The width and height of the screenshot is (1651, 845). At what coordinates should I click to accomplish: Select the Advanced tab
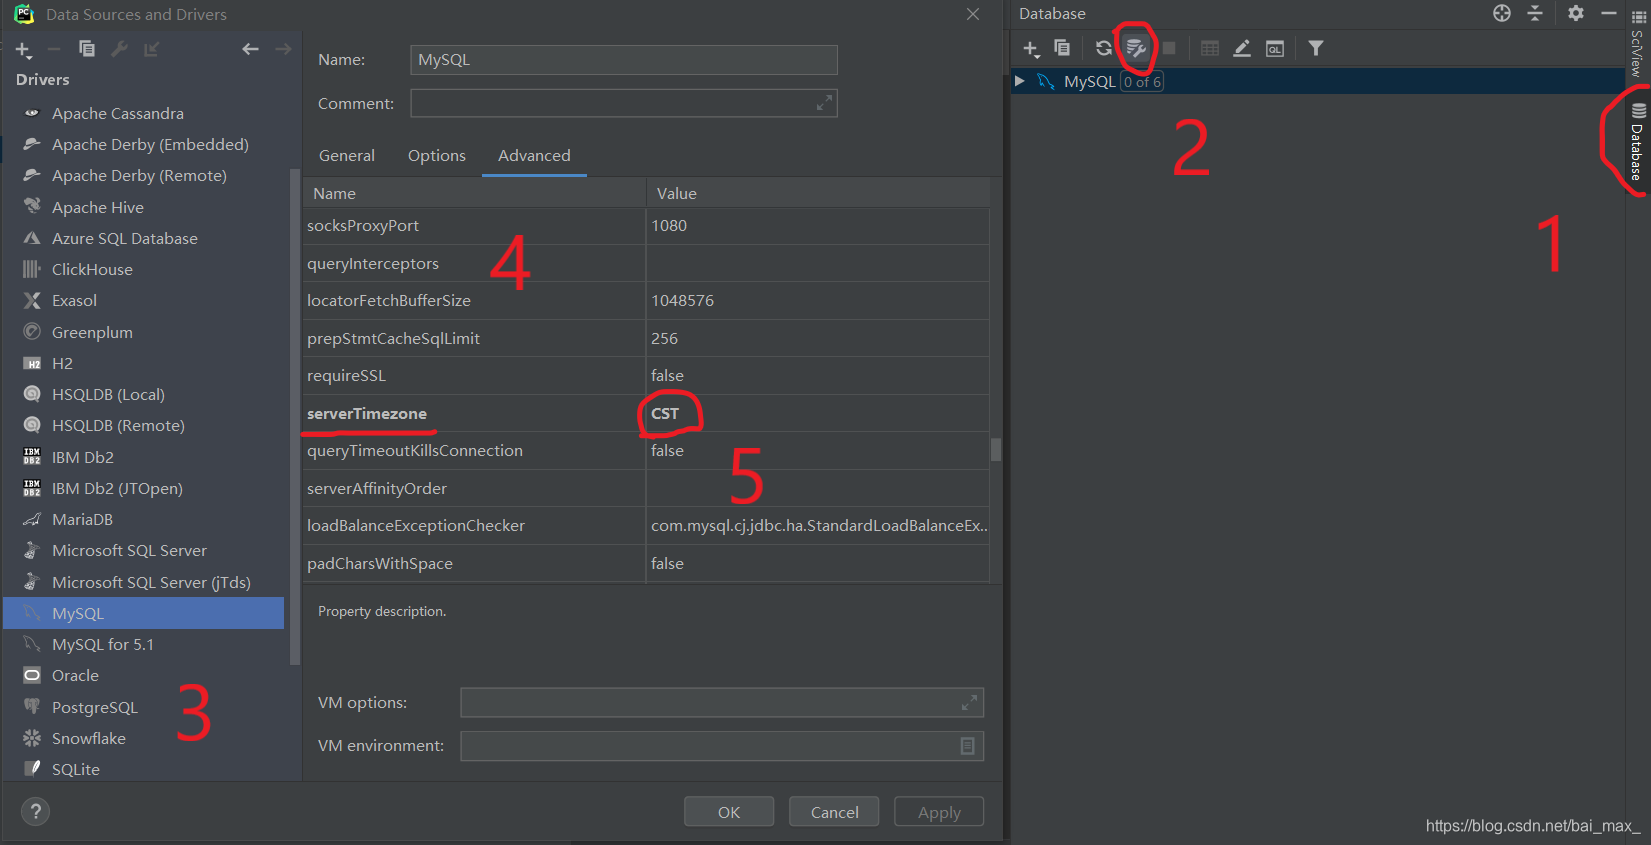pos(534,156)
